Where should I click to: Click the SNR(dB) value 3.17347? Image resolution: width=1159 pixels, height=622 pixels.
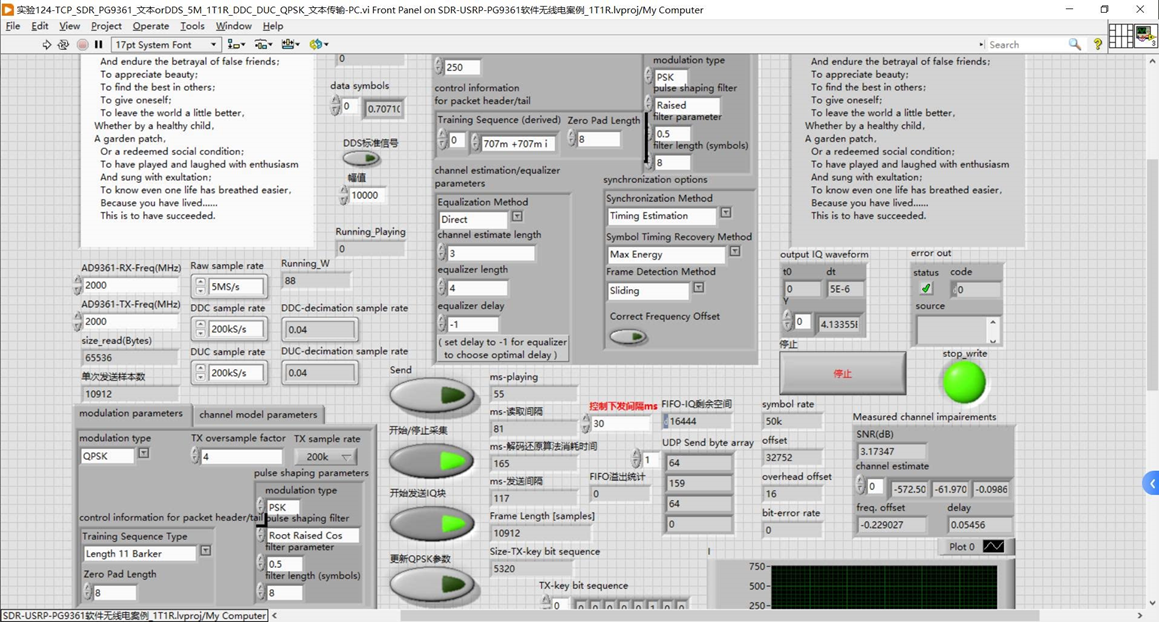click(x=890, y=451)
